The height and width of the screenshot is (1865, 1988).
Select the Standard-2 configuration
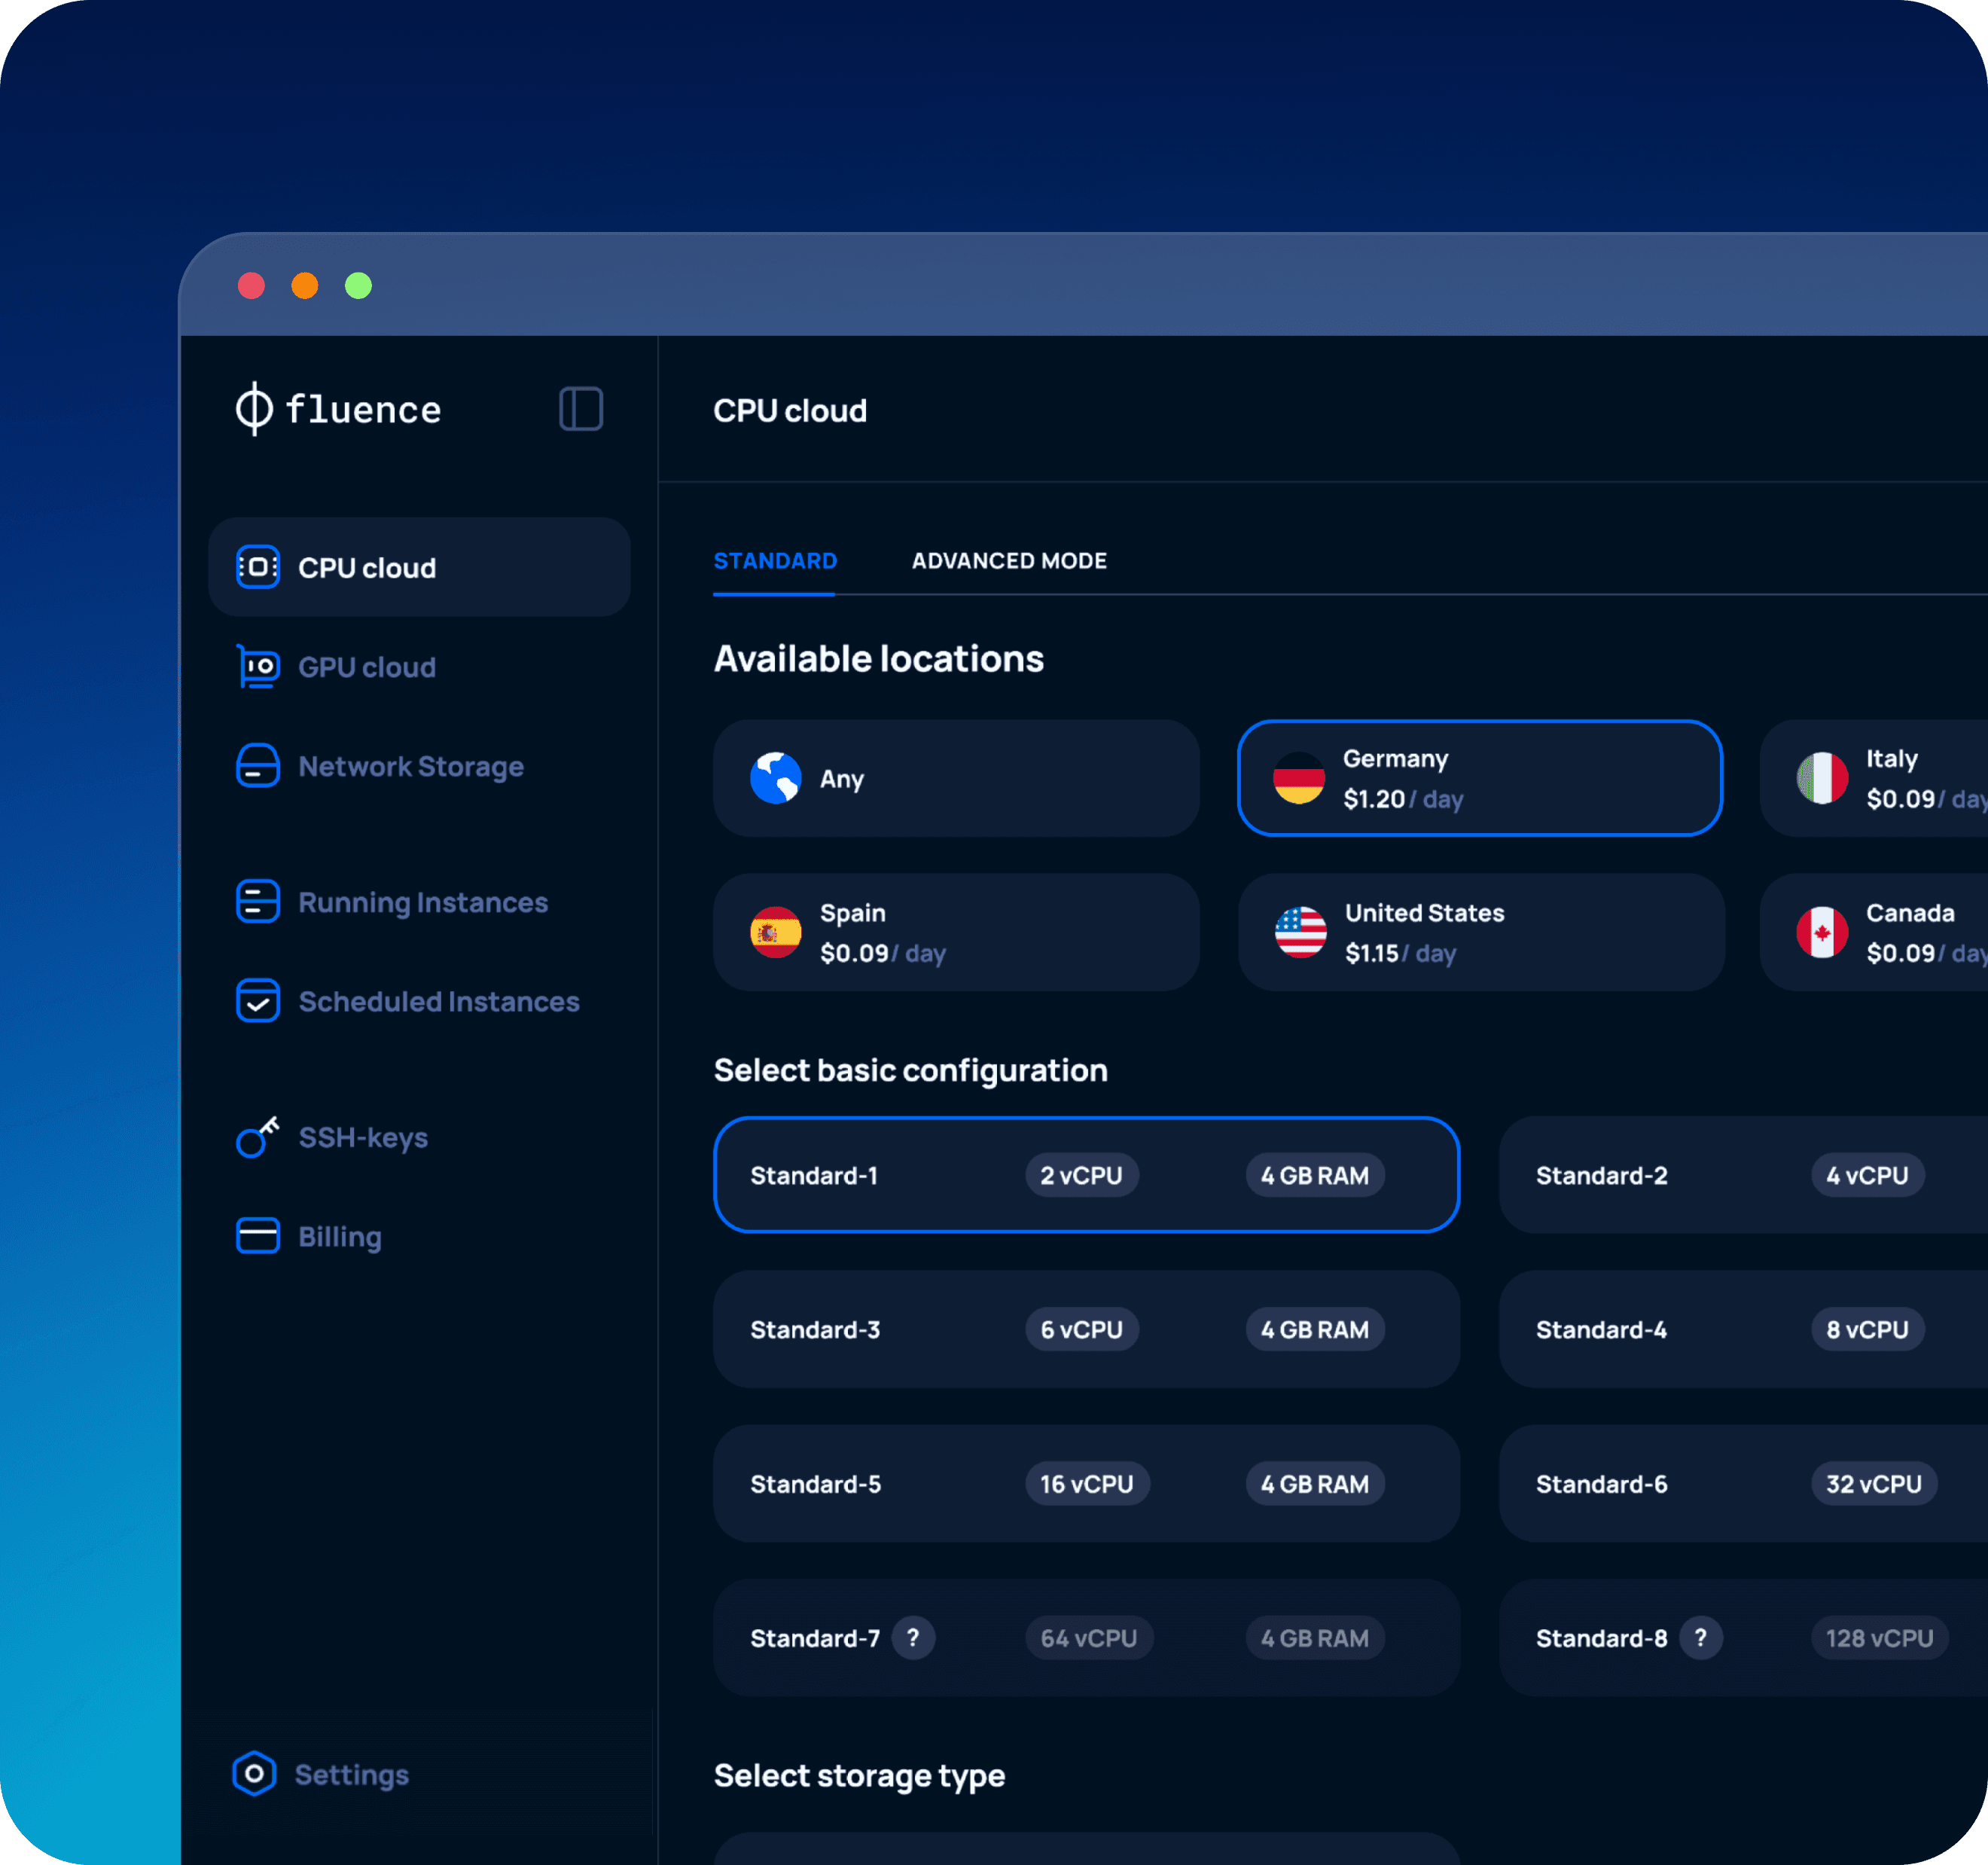(1743, 1175)
